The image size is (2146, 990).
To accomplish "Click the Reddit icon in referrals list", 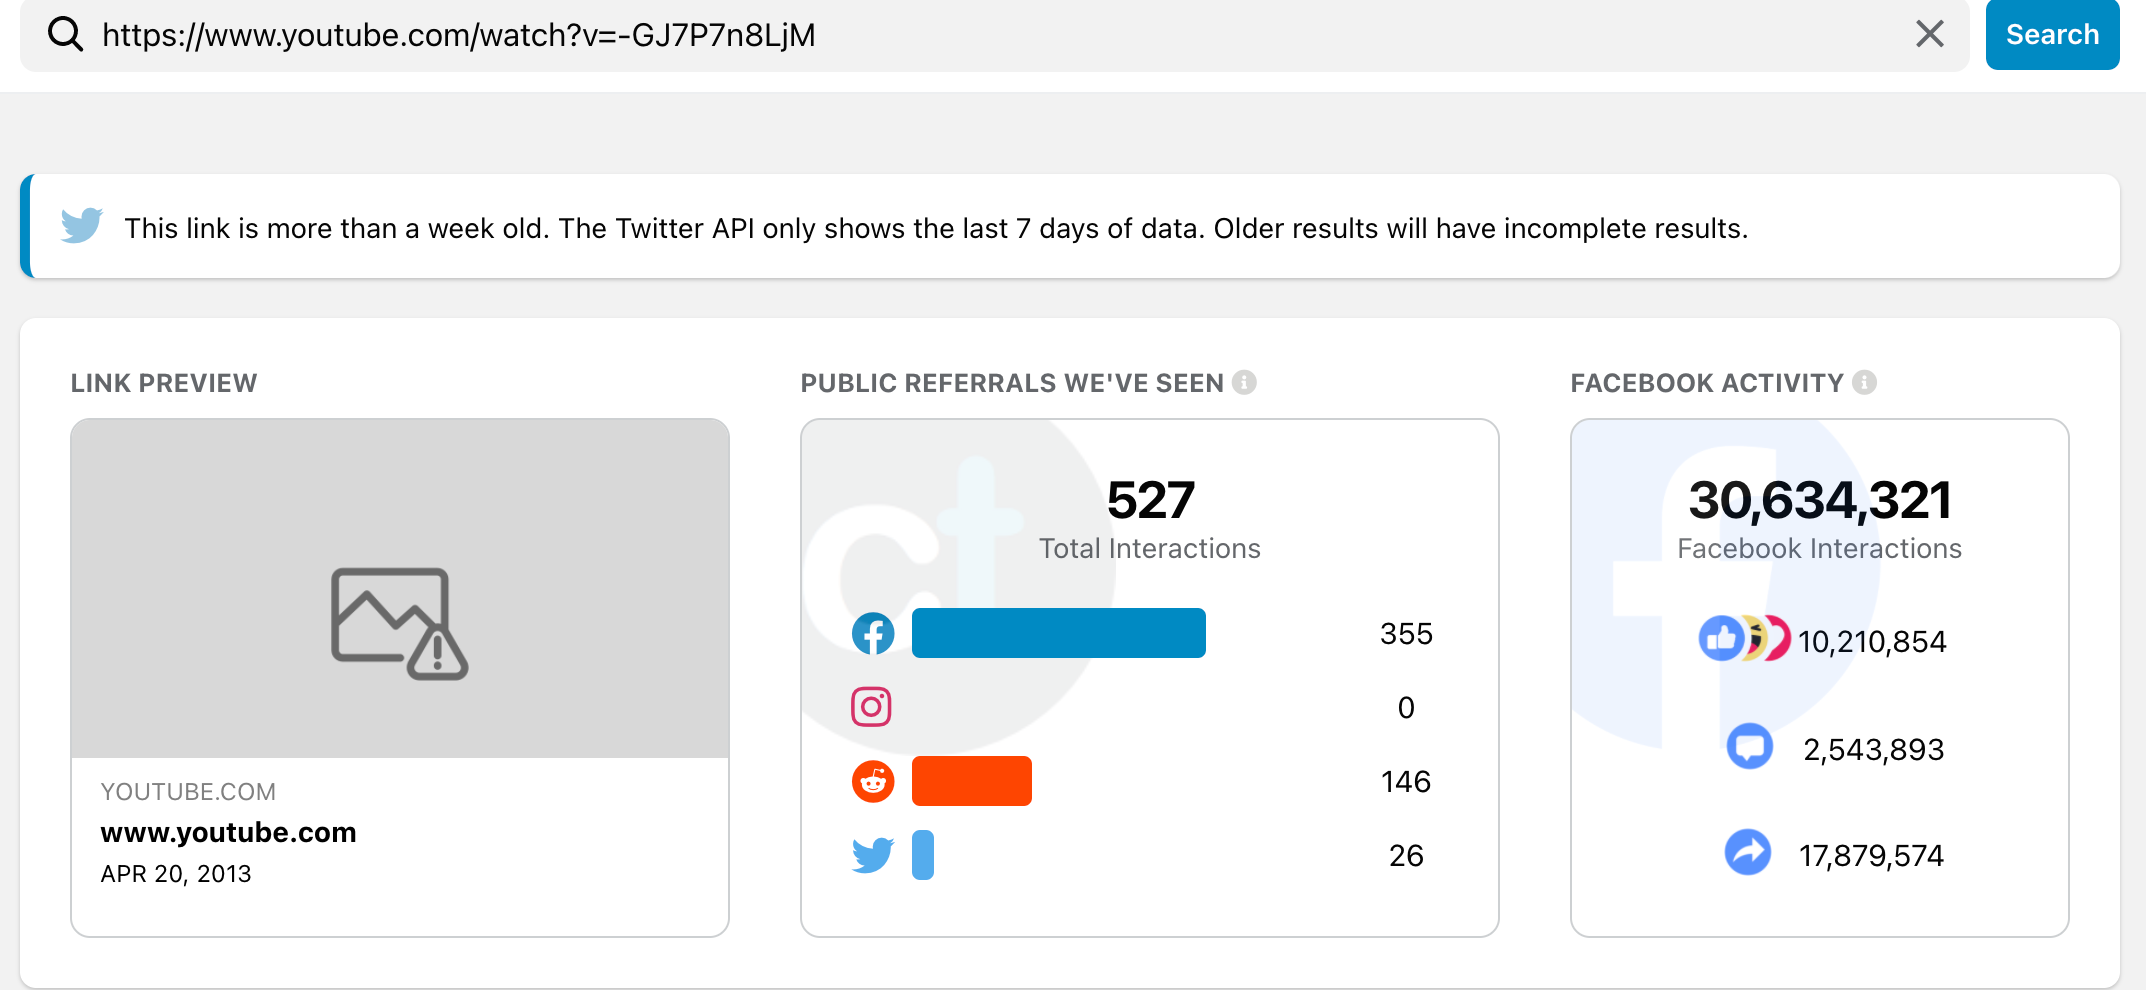I will tap(872, 781).
